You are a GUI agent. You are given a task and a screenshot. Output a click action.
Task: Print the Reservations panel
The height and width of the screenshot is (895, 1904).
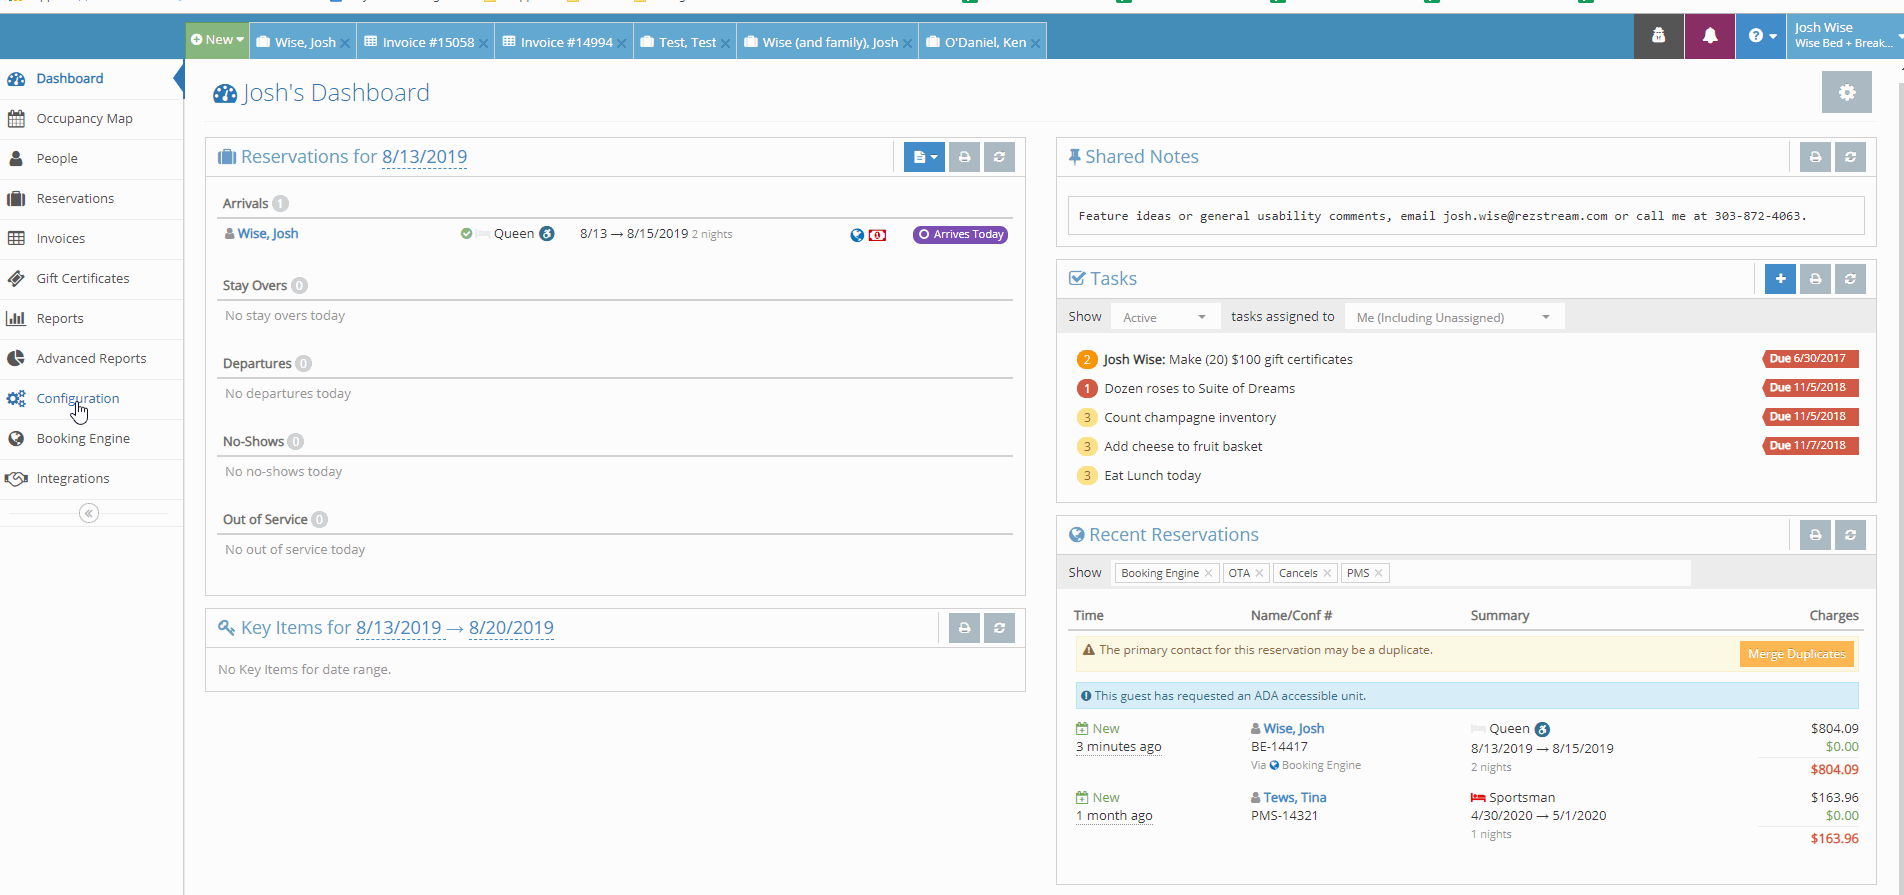click(x=964, y=157)
